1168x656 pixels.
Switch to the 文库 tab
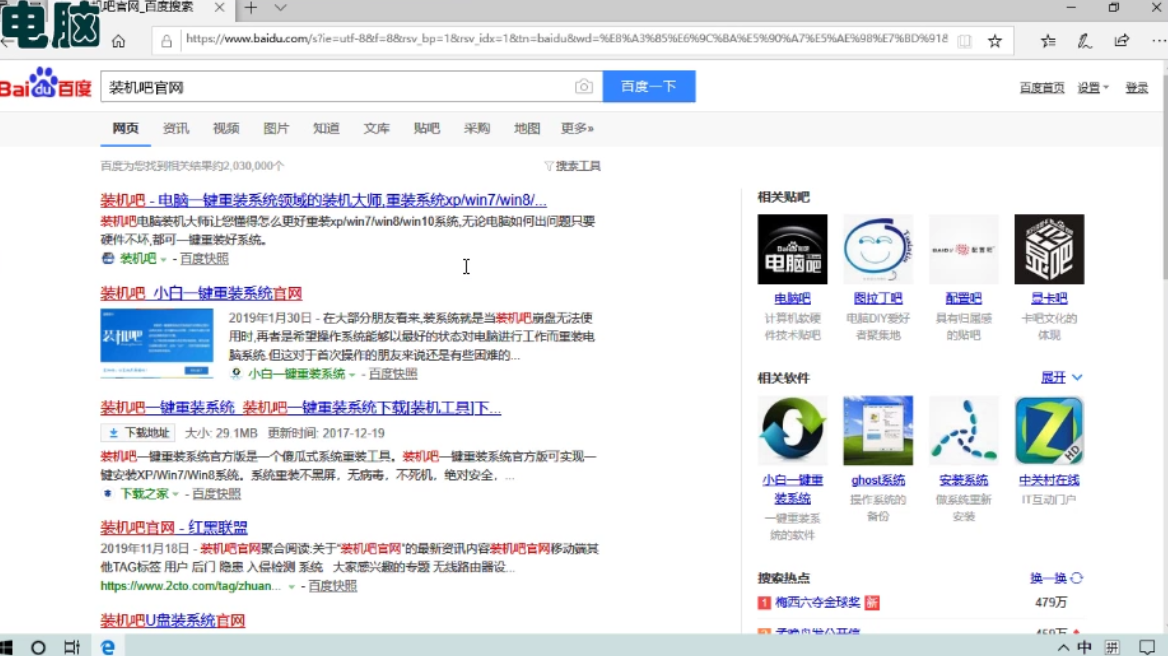pos(377,128)
